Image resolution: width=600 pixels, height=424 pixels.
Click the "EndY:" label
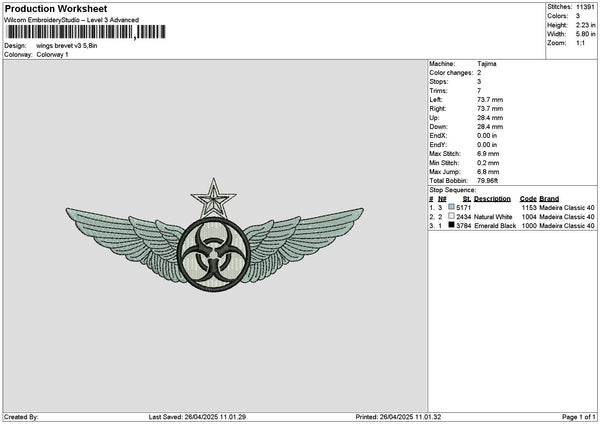pos(438,145)
